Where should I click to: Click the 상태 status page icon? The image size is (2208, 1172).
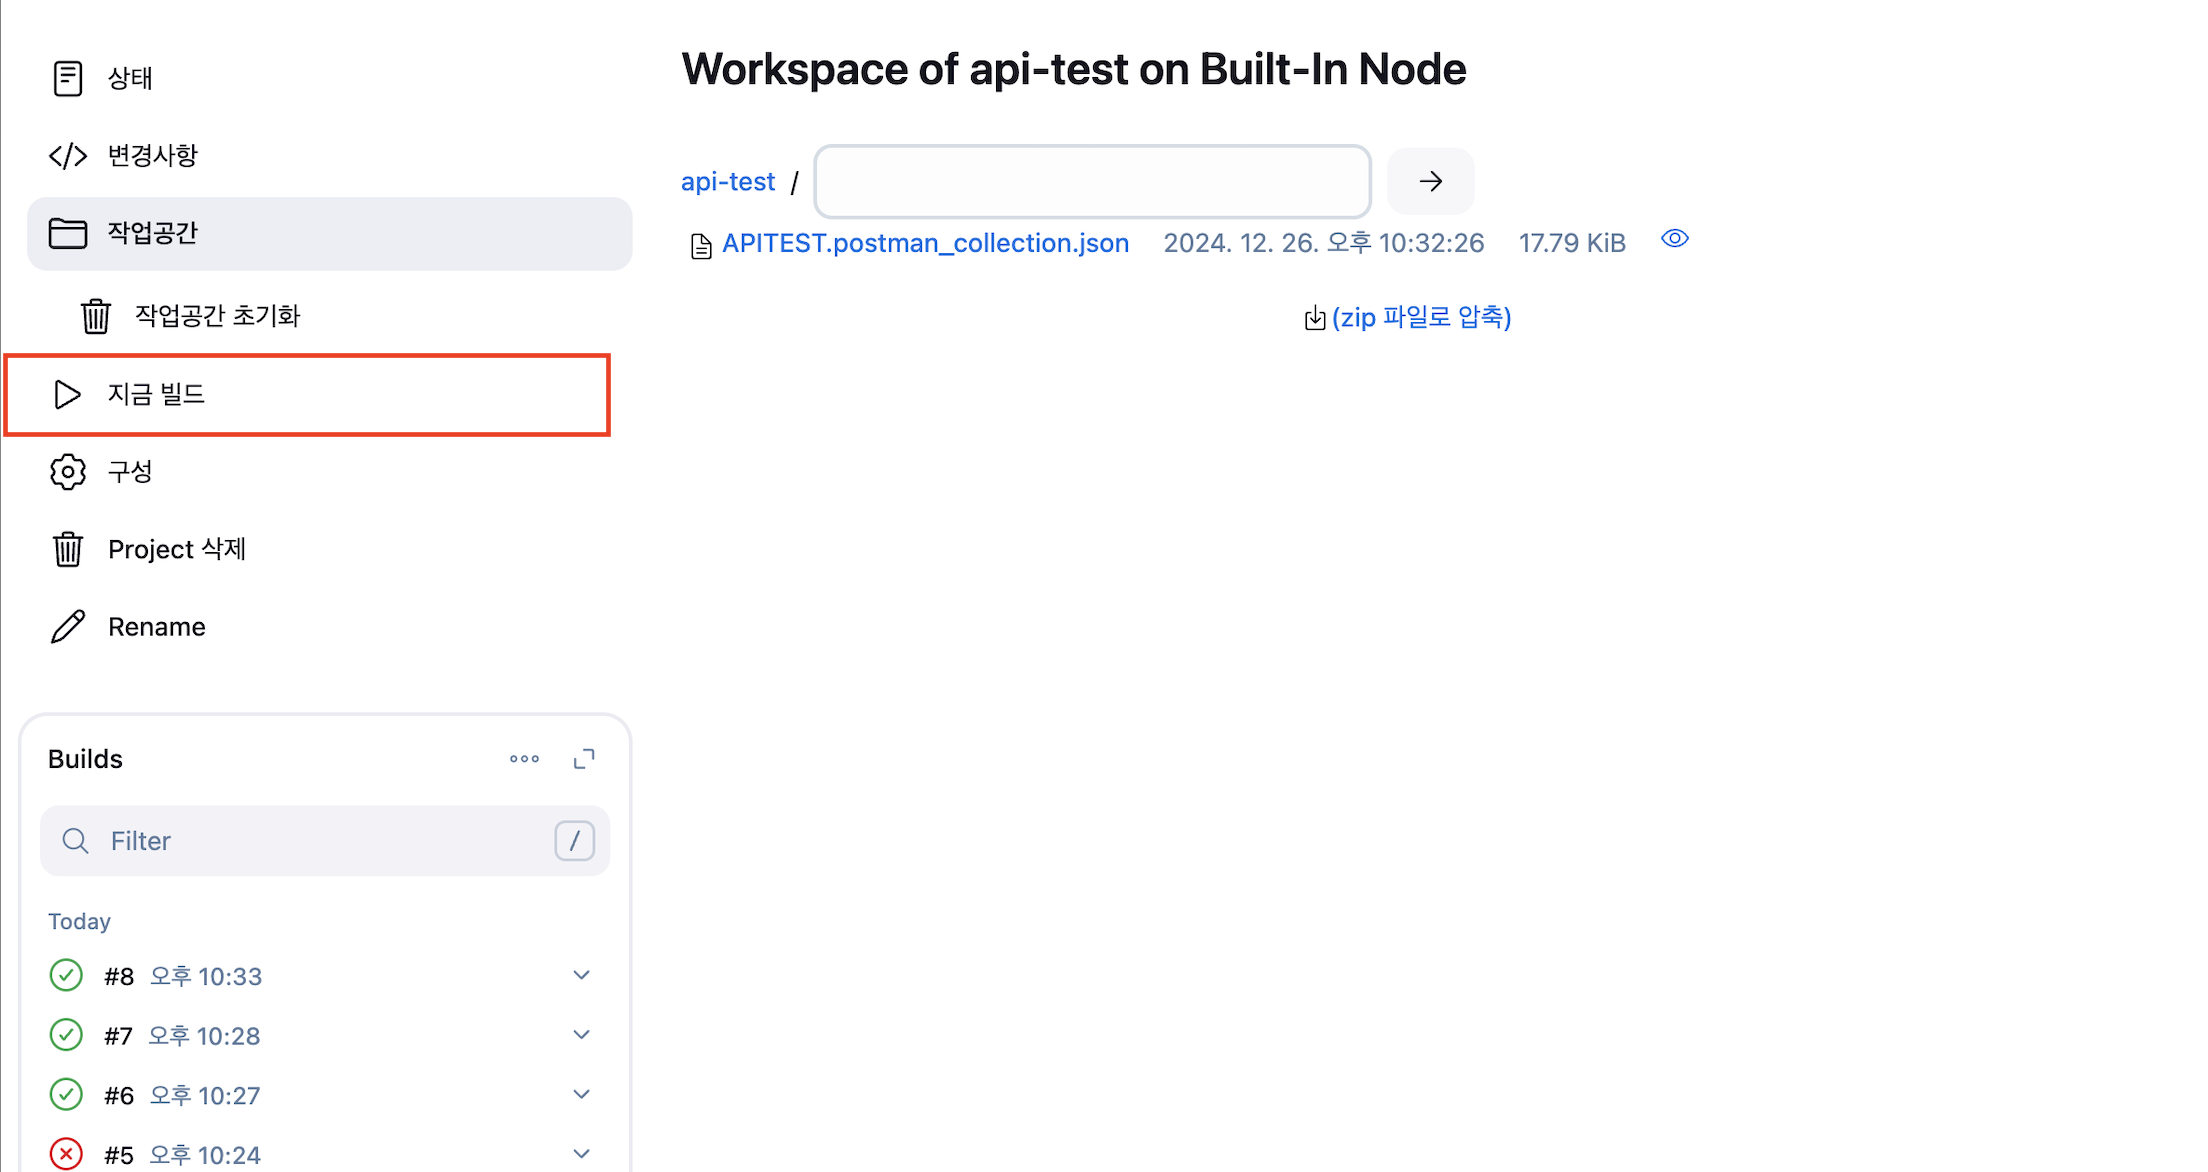click(67, 78)
